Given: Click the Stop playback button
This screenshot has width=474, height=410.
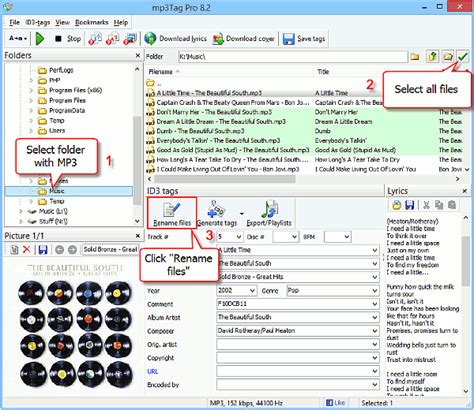Looking at the screenshot, I should tap(68, 39).
